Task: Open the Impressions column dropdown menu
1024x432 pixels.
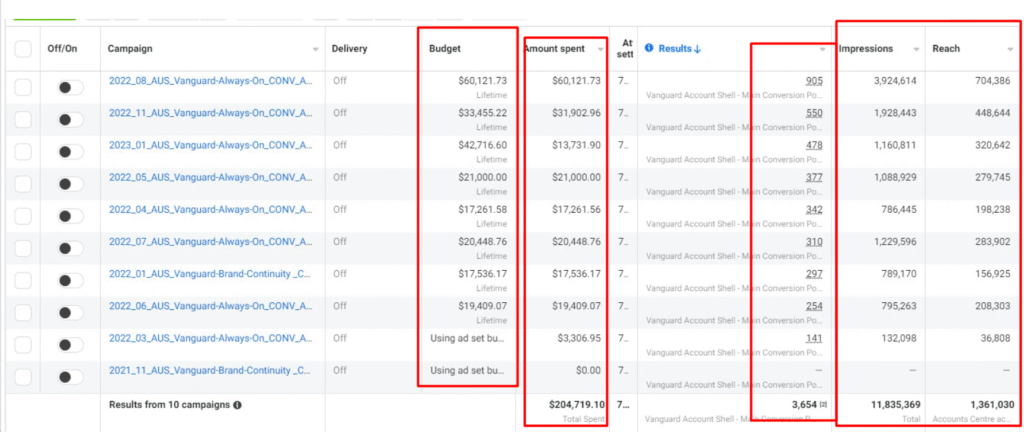Action: pos(915,49)
